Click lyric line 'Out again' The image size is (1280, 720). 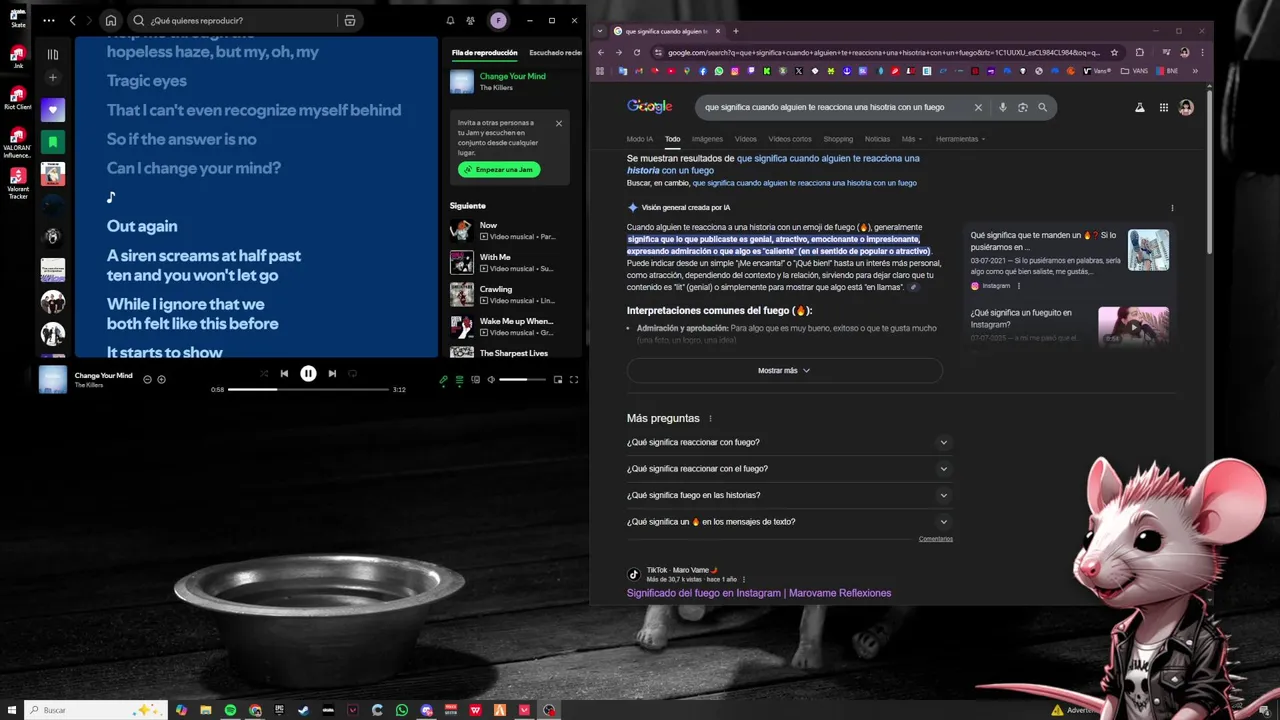coord(142,226)
